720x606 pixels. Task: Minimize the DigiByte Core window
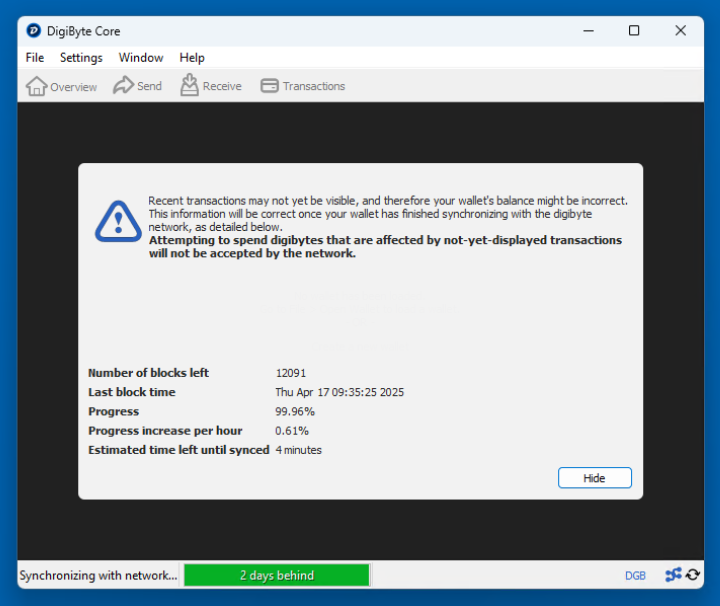[589, 31]
